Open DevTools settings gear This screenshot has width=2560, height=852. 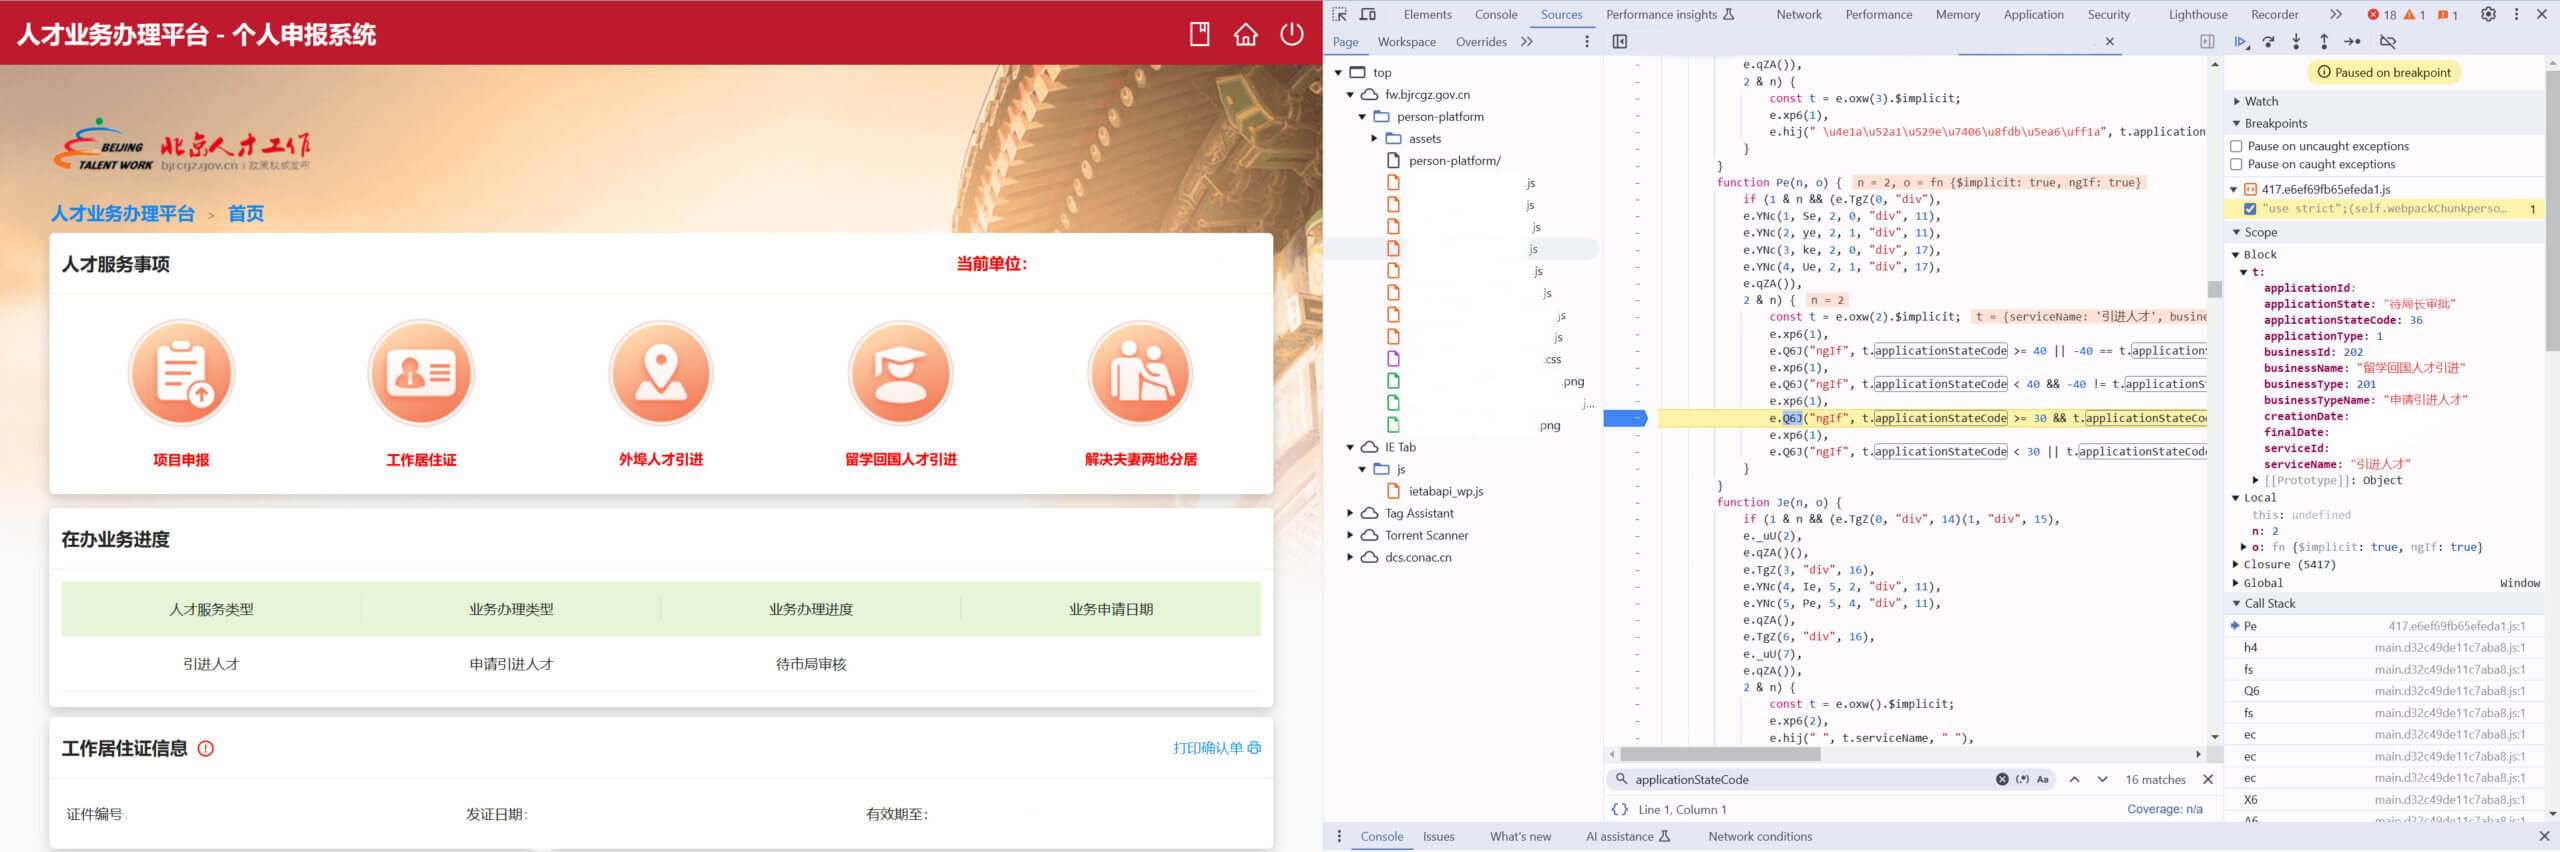[x=2488, y=14]
